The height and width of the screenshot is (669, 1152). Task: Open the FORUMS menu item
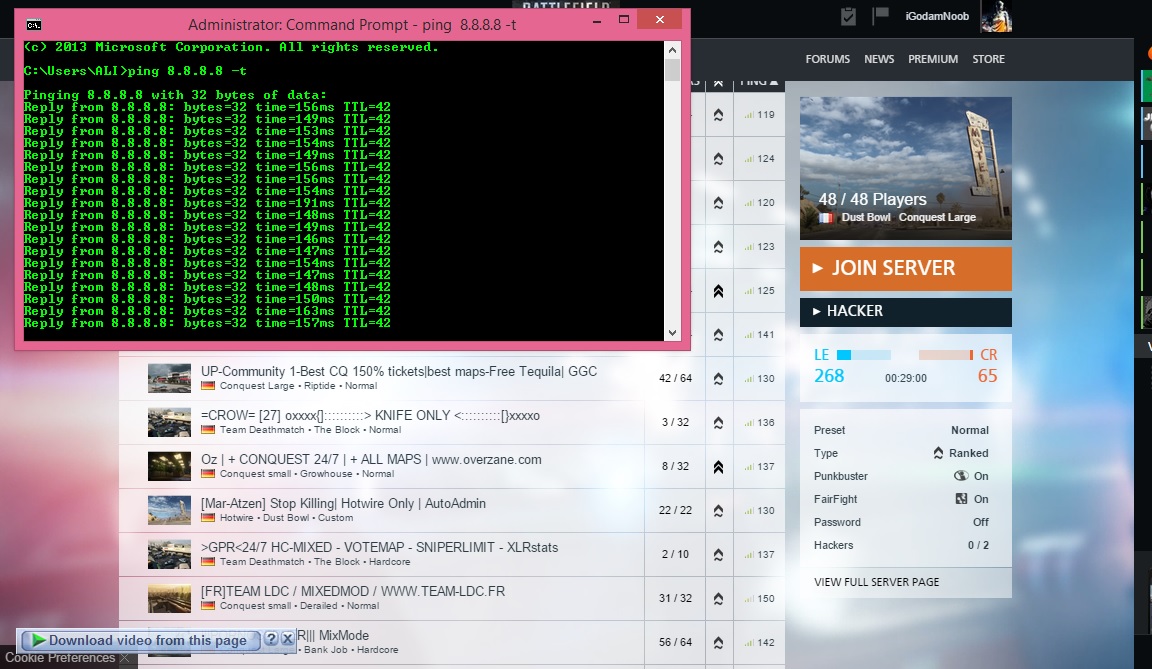pyautogui.click(x=827, y=59)
